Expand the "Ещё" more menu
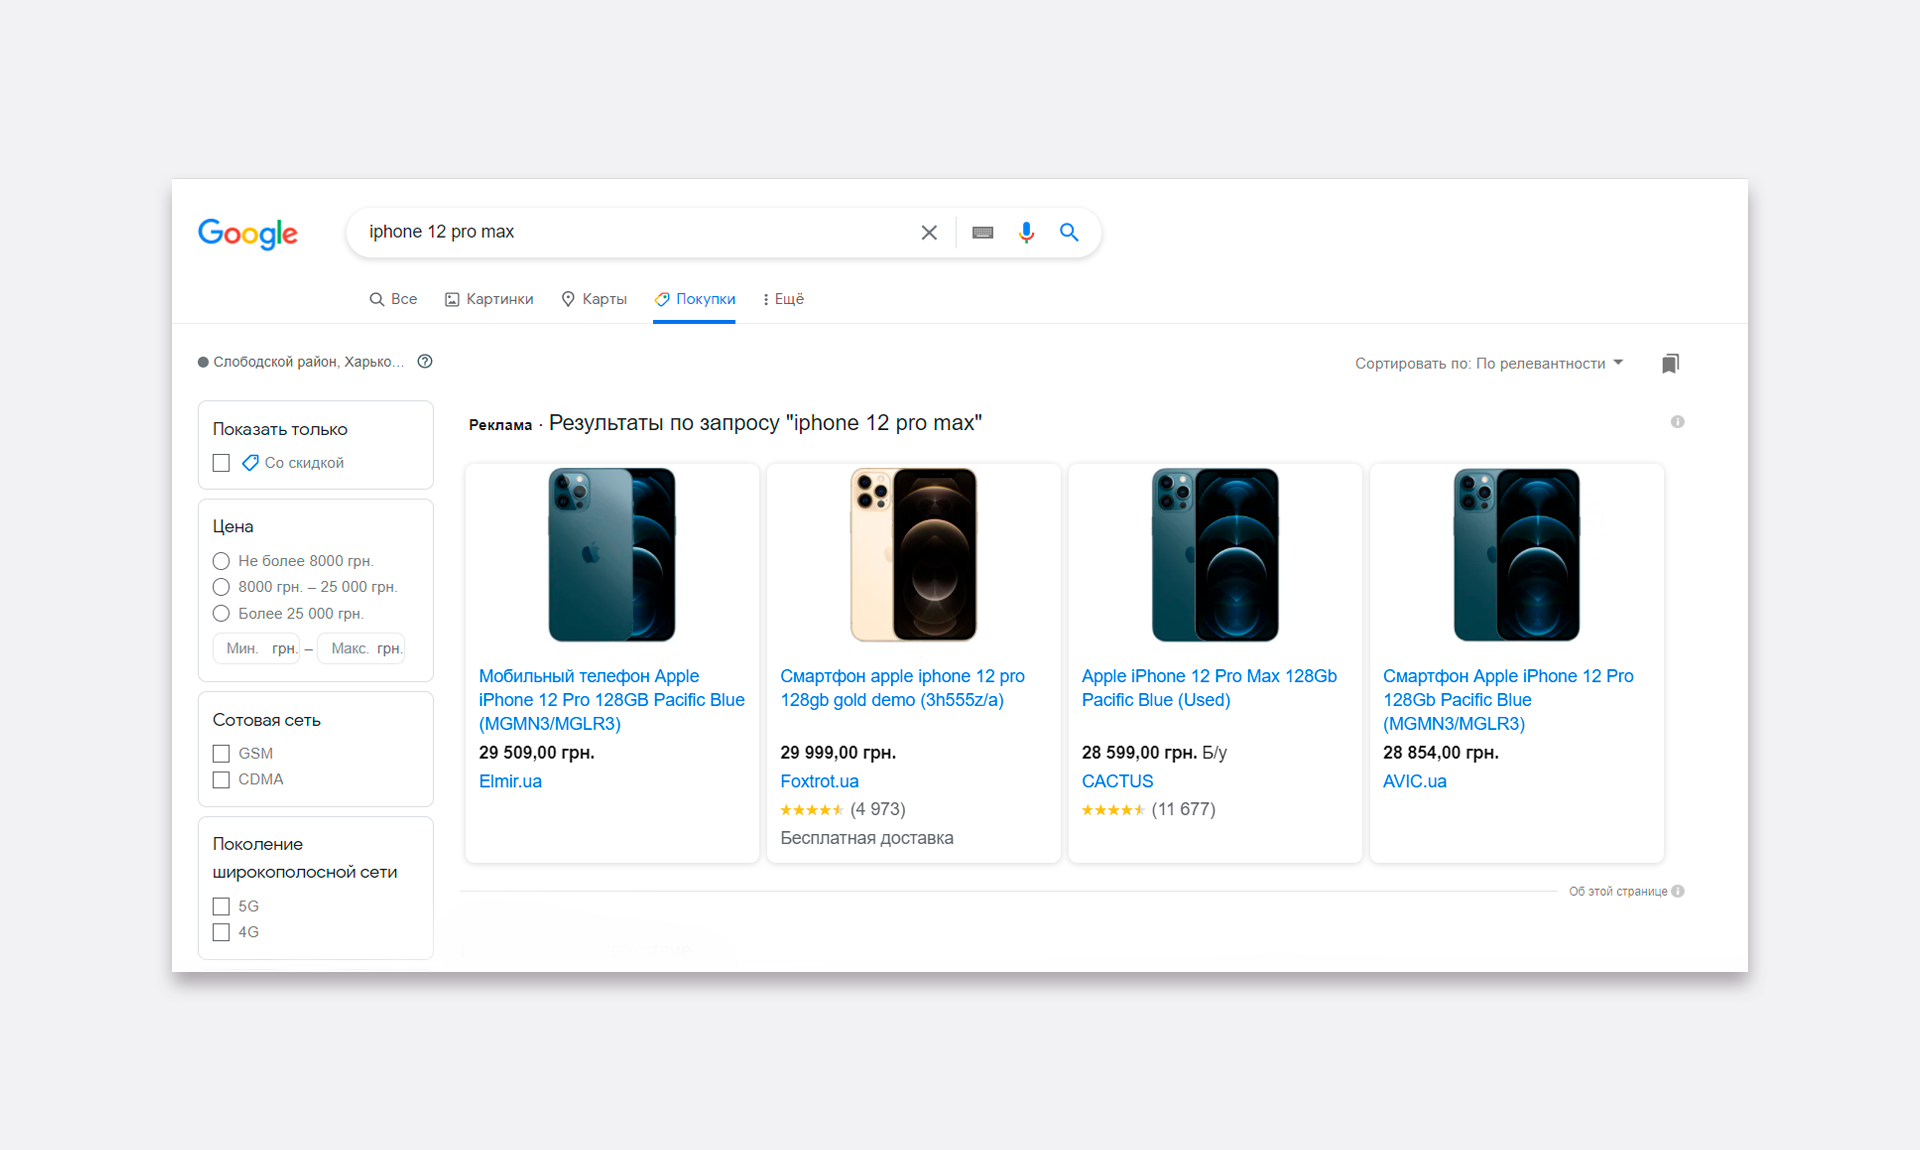 pos(783,299)
